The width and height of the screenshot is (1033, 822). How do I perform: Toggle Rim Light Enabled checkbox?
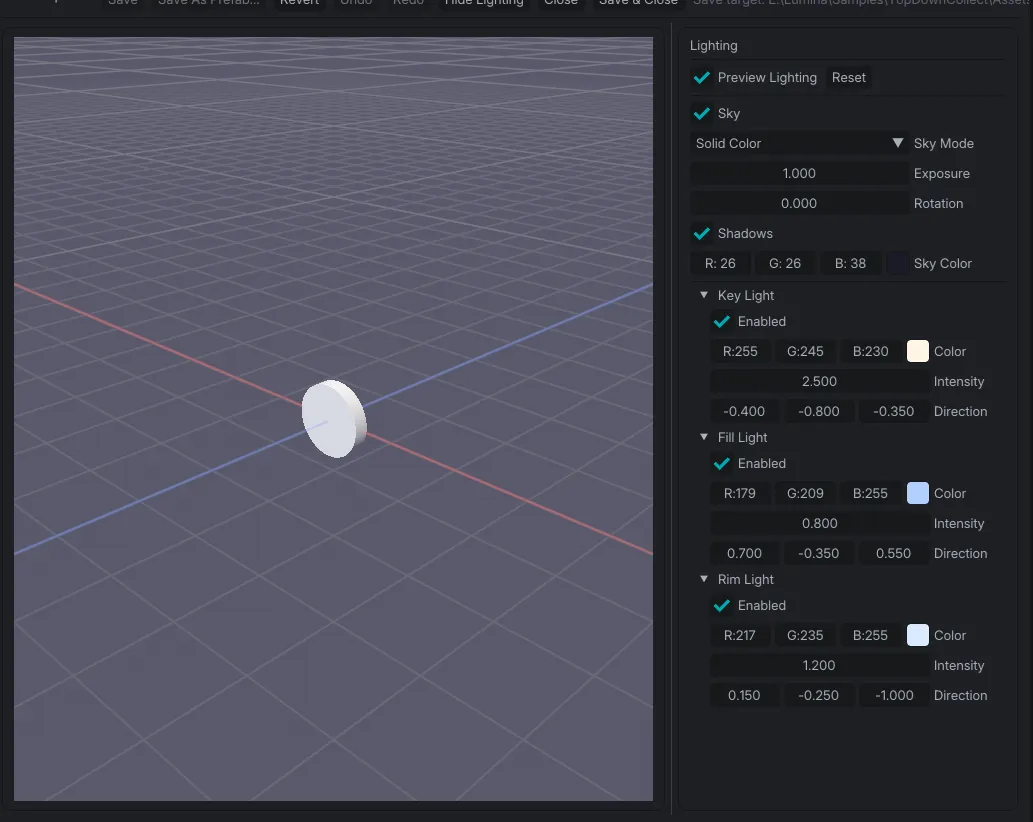(722, 605)
